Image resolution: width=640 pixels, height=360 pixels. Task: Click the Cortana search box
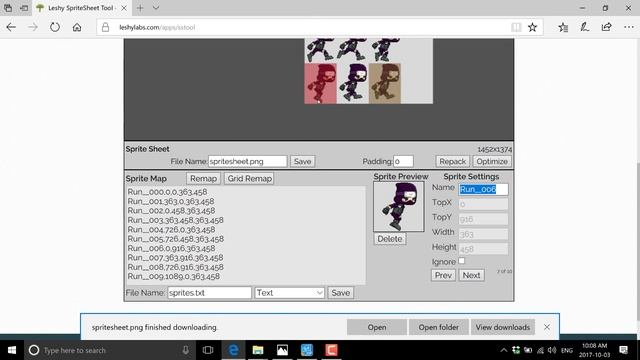(110, 350)
